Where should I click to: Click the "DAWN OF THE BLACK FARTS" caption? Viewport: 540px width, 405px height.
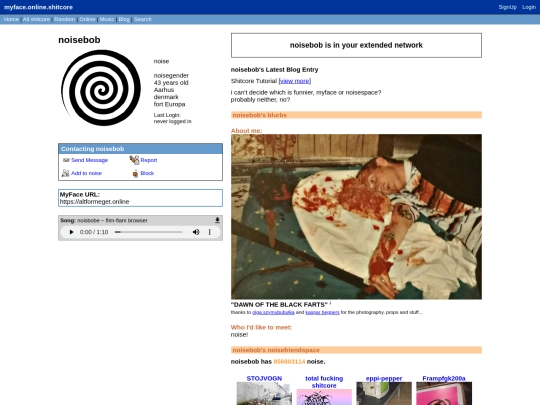(279, 305)
